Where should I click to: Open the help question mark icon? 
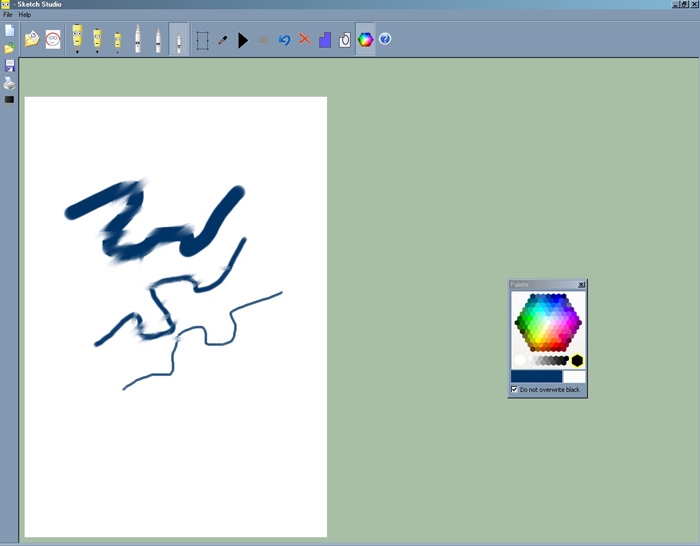pyautogui.click(x=385, y=39)
